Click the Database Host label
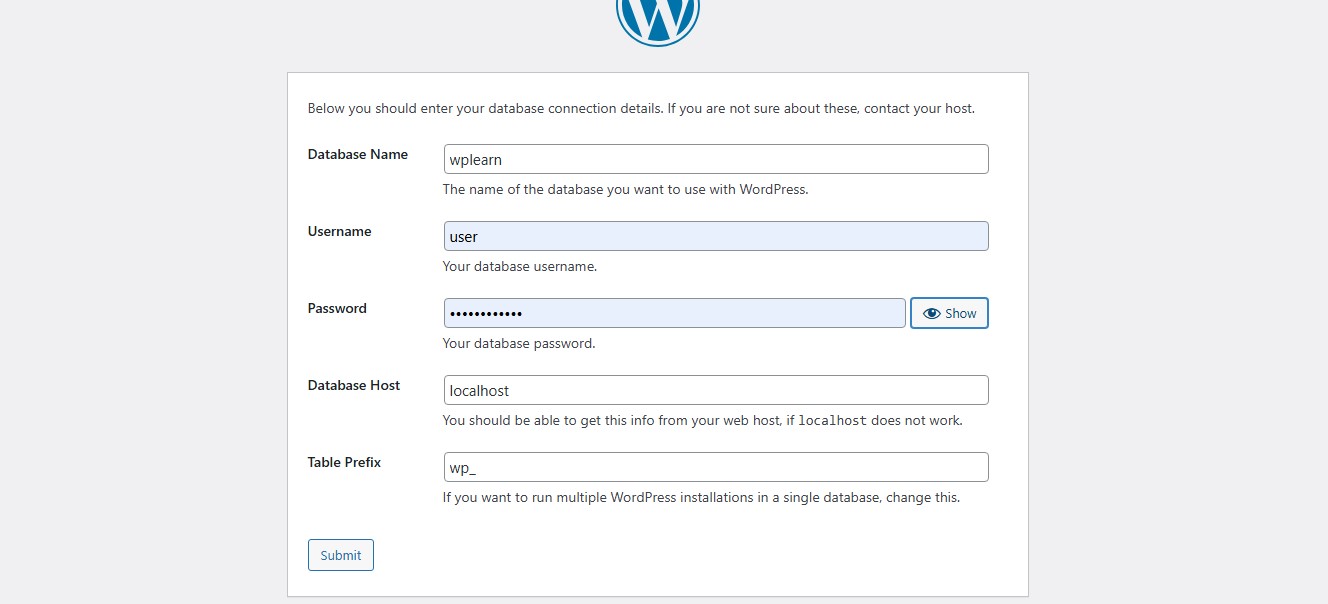Image resolution: width=1328 pixels, height=604 pixels. coord(353,385)
